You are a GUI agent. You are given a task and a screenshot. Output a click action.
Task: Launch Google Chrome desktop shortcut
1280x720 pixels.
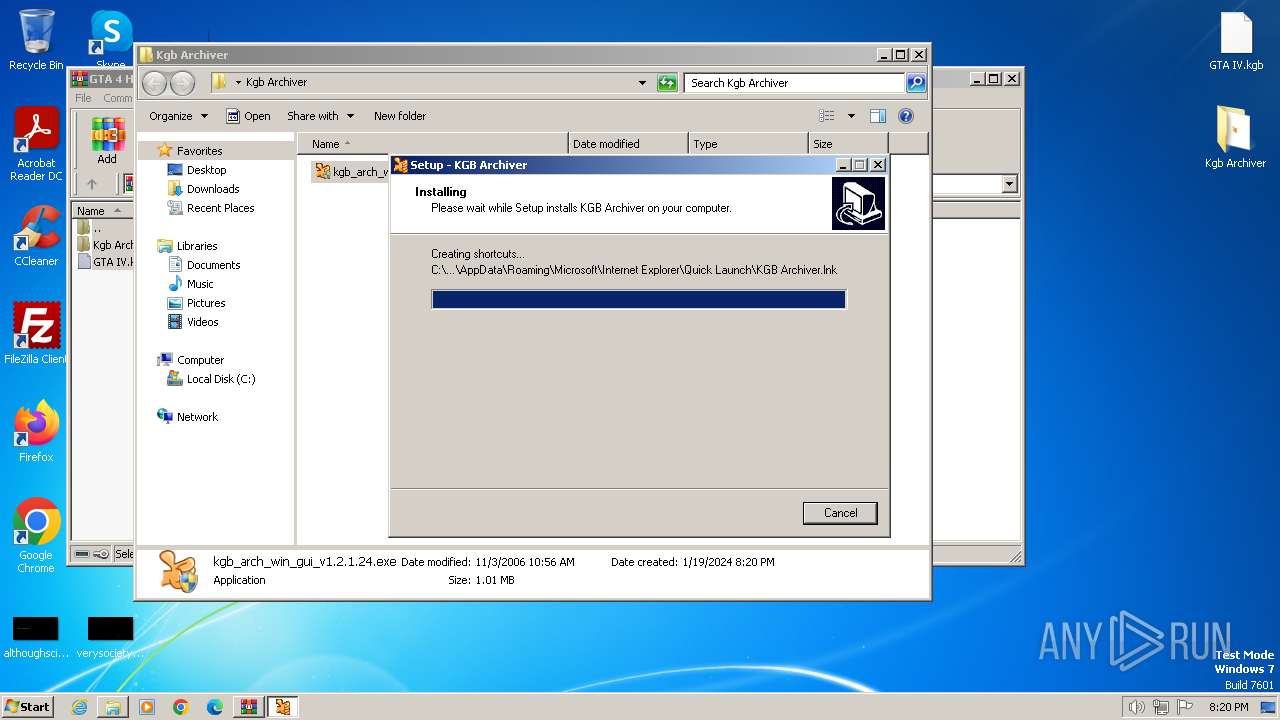pyautogui.click(x=36, y=536)
